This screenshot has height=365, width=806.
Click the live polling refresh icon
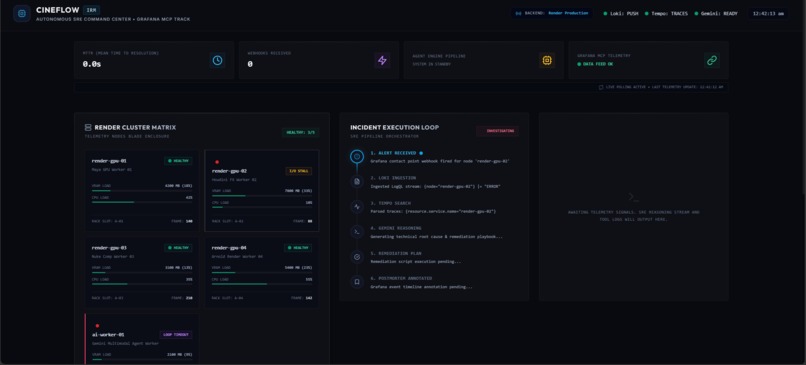(x=601, y=87)
